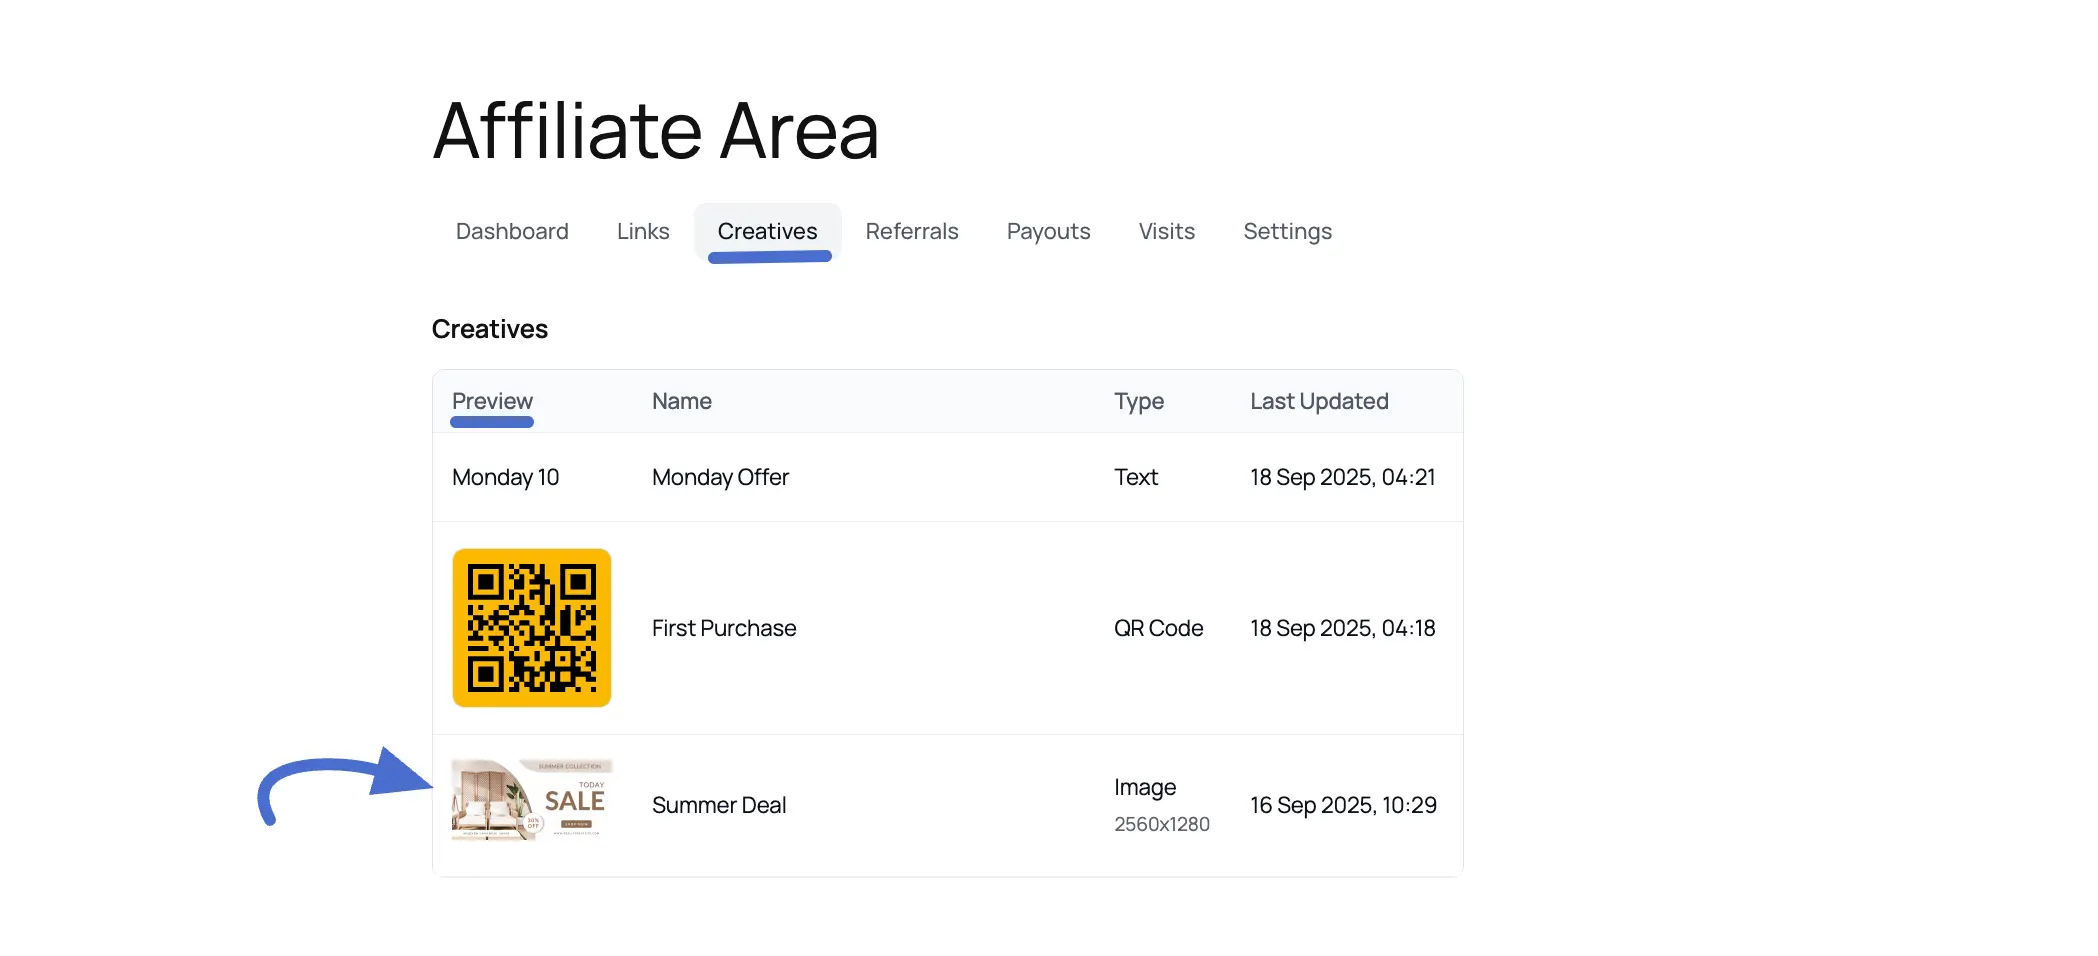This screenshot has height=956, width=2098.
Task: Click the QR Code type cell
Action: (x=1158, y=629)
